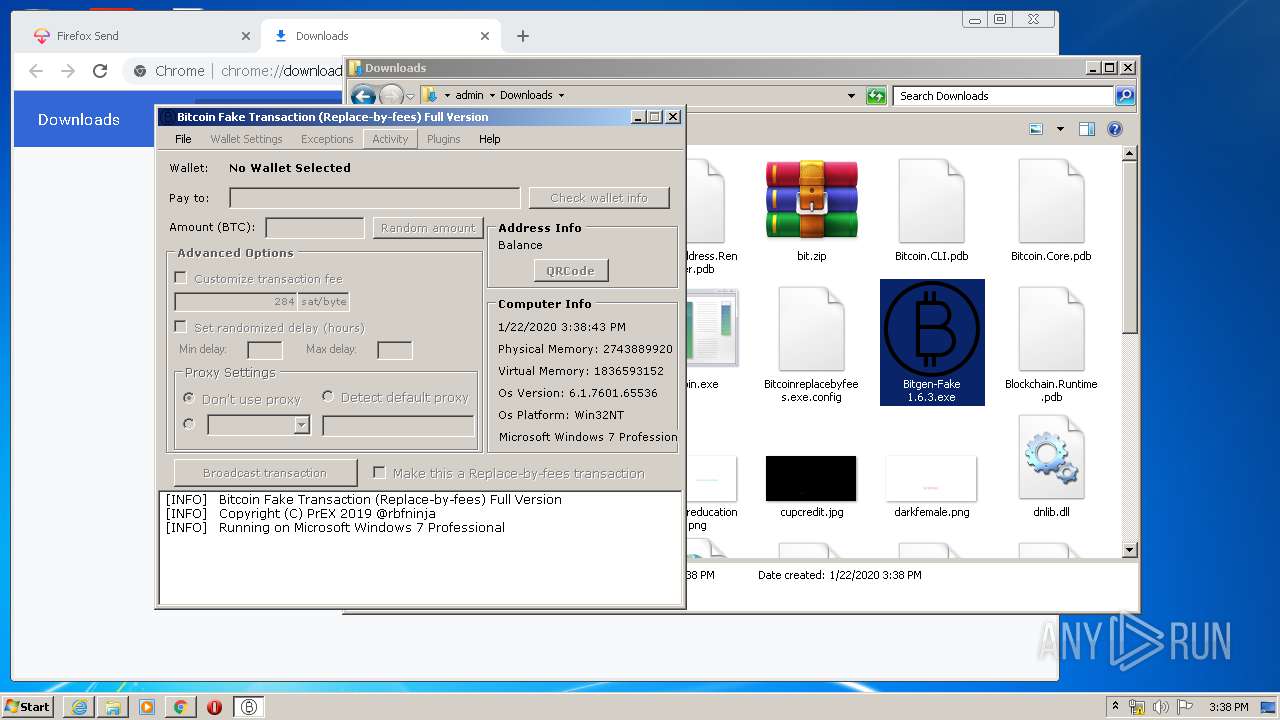Open Internet Explorer from taskbar

click(x=79, y=707)
